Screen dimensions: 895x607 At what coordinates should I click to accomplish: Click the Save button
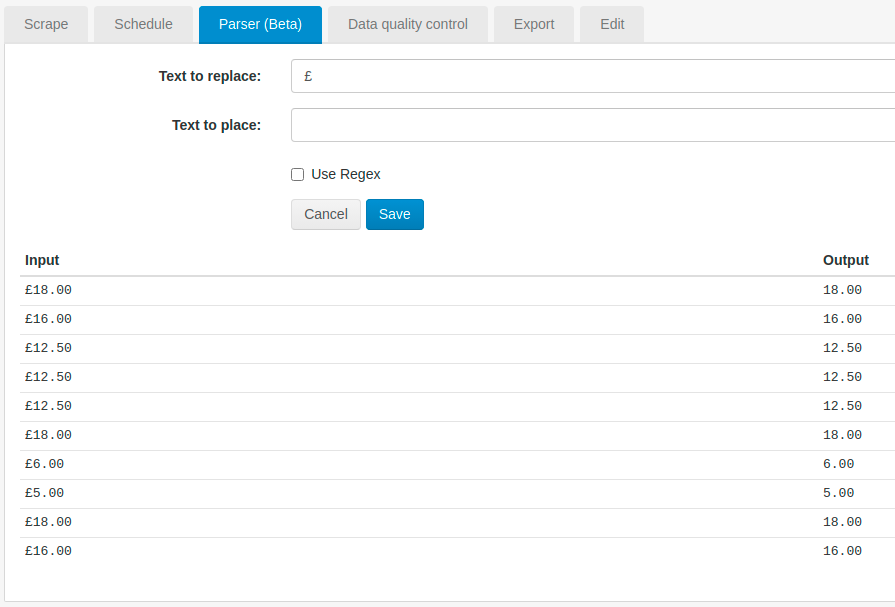point(394,214)
